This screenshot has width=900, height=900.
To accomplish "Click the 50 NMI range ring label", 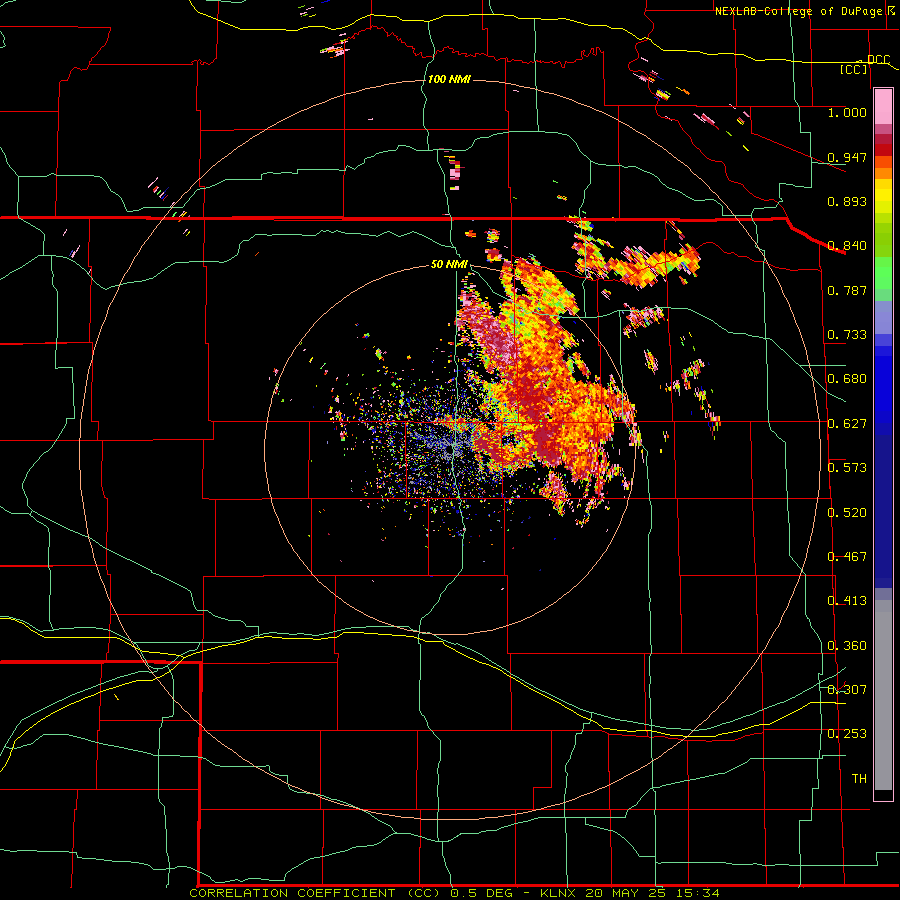I will pyautogui.click(x=449, y=264).
